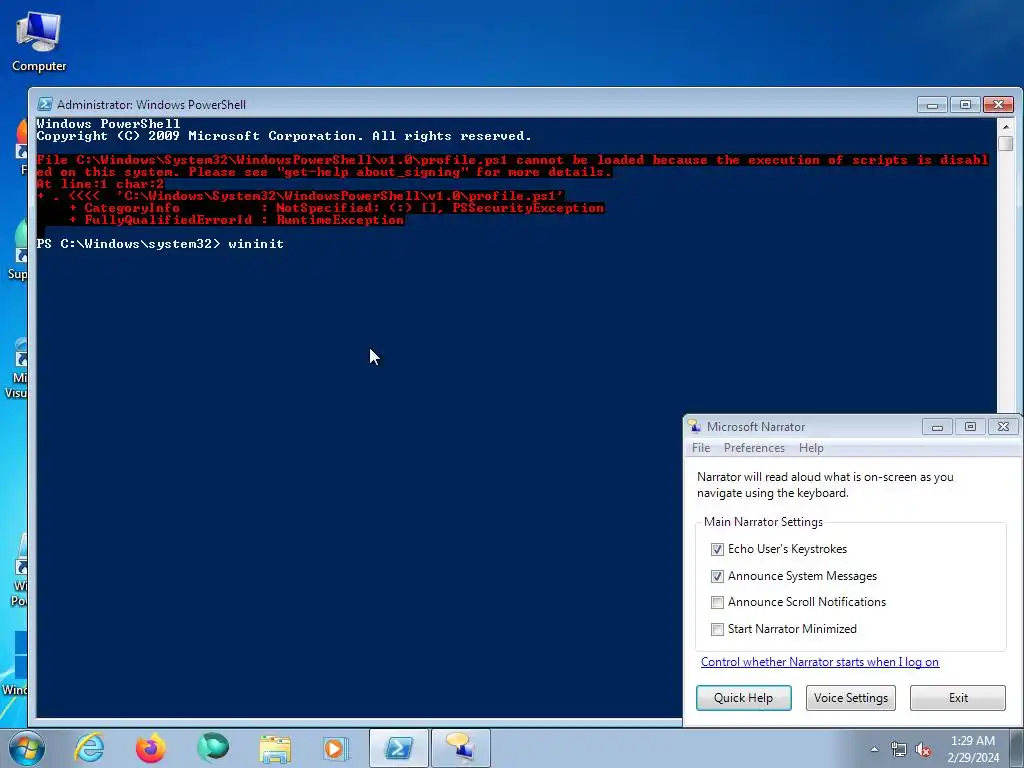The width and height of the screenshot is (1024, 768).
Task: Open the Computer desktop icon
Action: pos(39,42)
